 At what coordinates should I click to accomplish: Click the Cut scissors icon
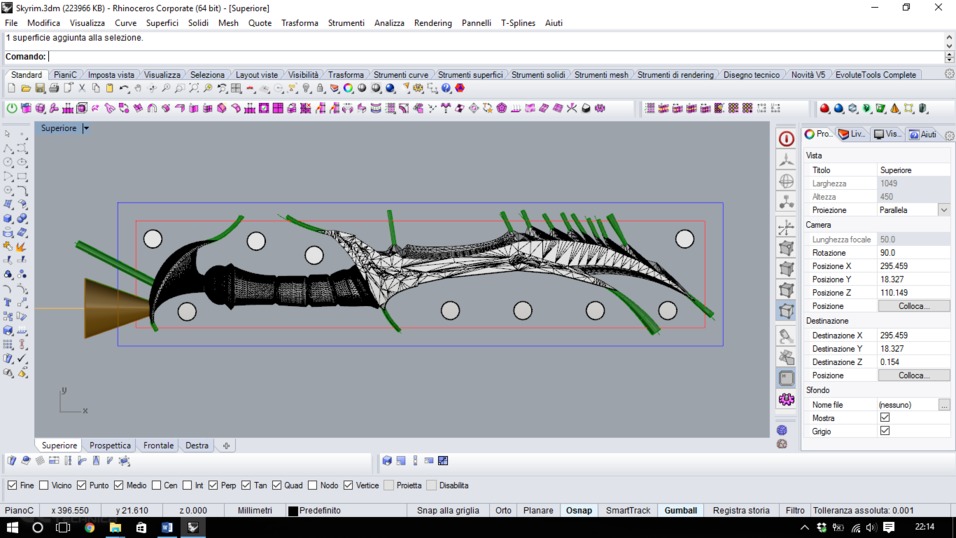[x=82, y=88]
